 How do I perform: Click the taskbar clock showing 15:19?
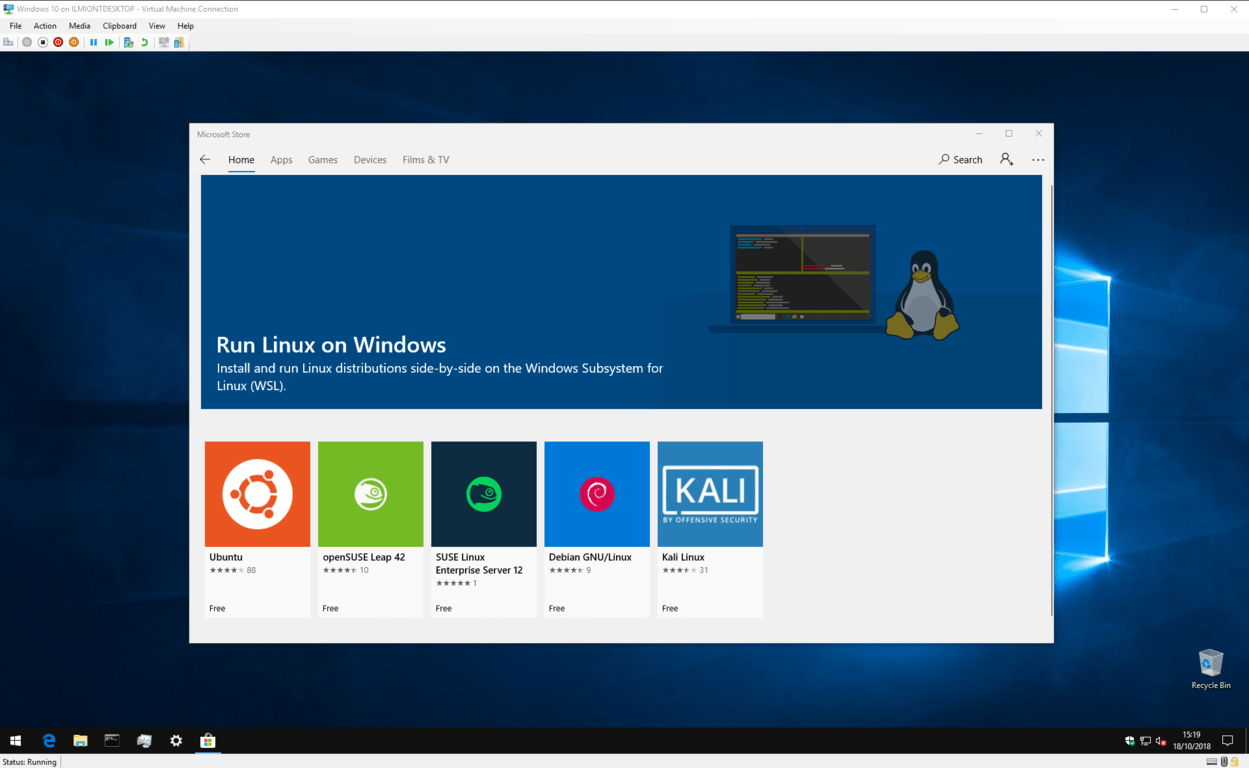1191,741
